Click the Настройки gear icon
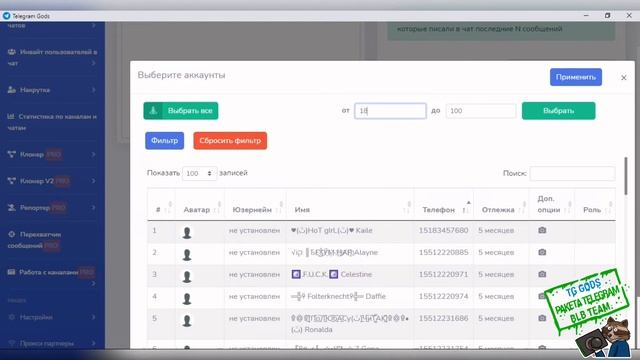Viewport: 640px width, 360px height. tap(11, 317)
